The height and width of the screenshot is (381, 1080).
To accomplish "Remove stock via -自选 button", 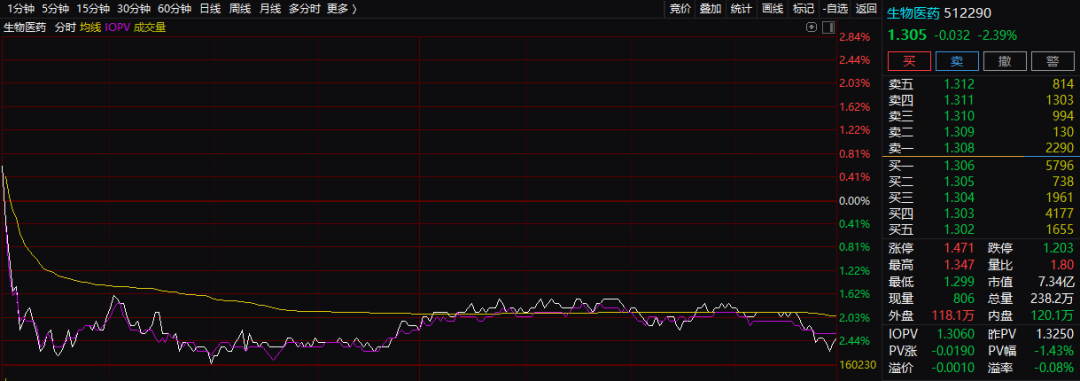I will click(x=835, y=9).
